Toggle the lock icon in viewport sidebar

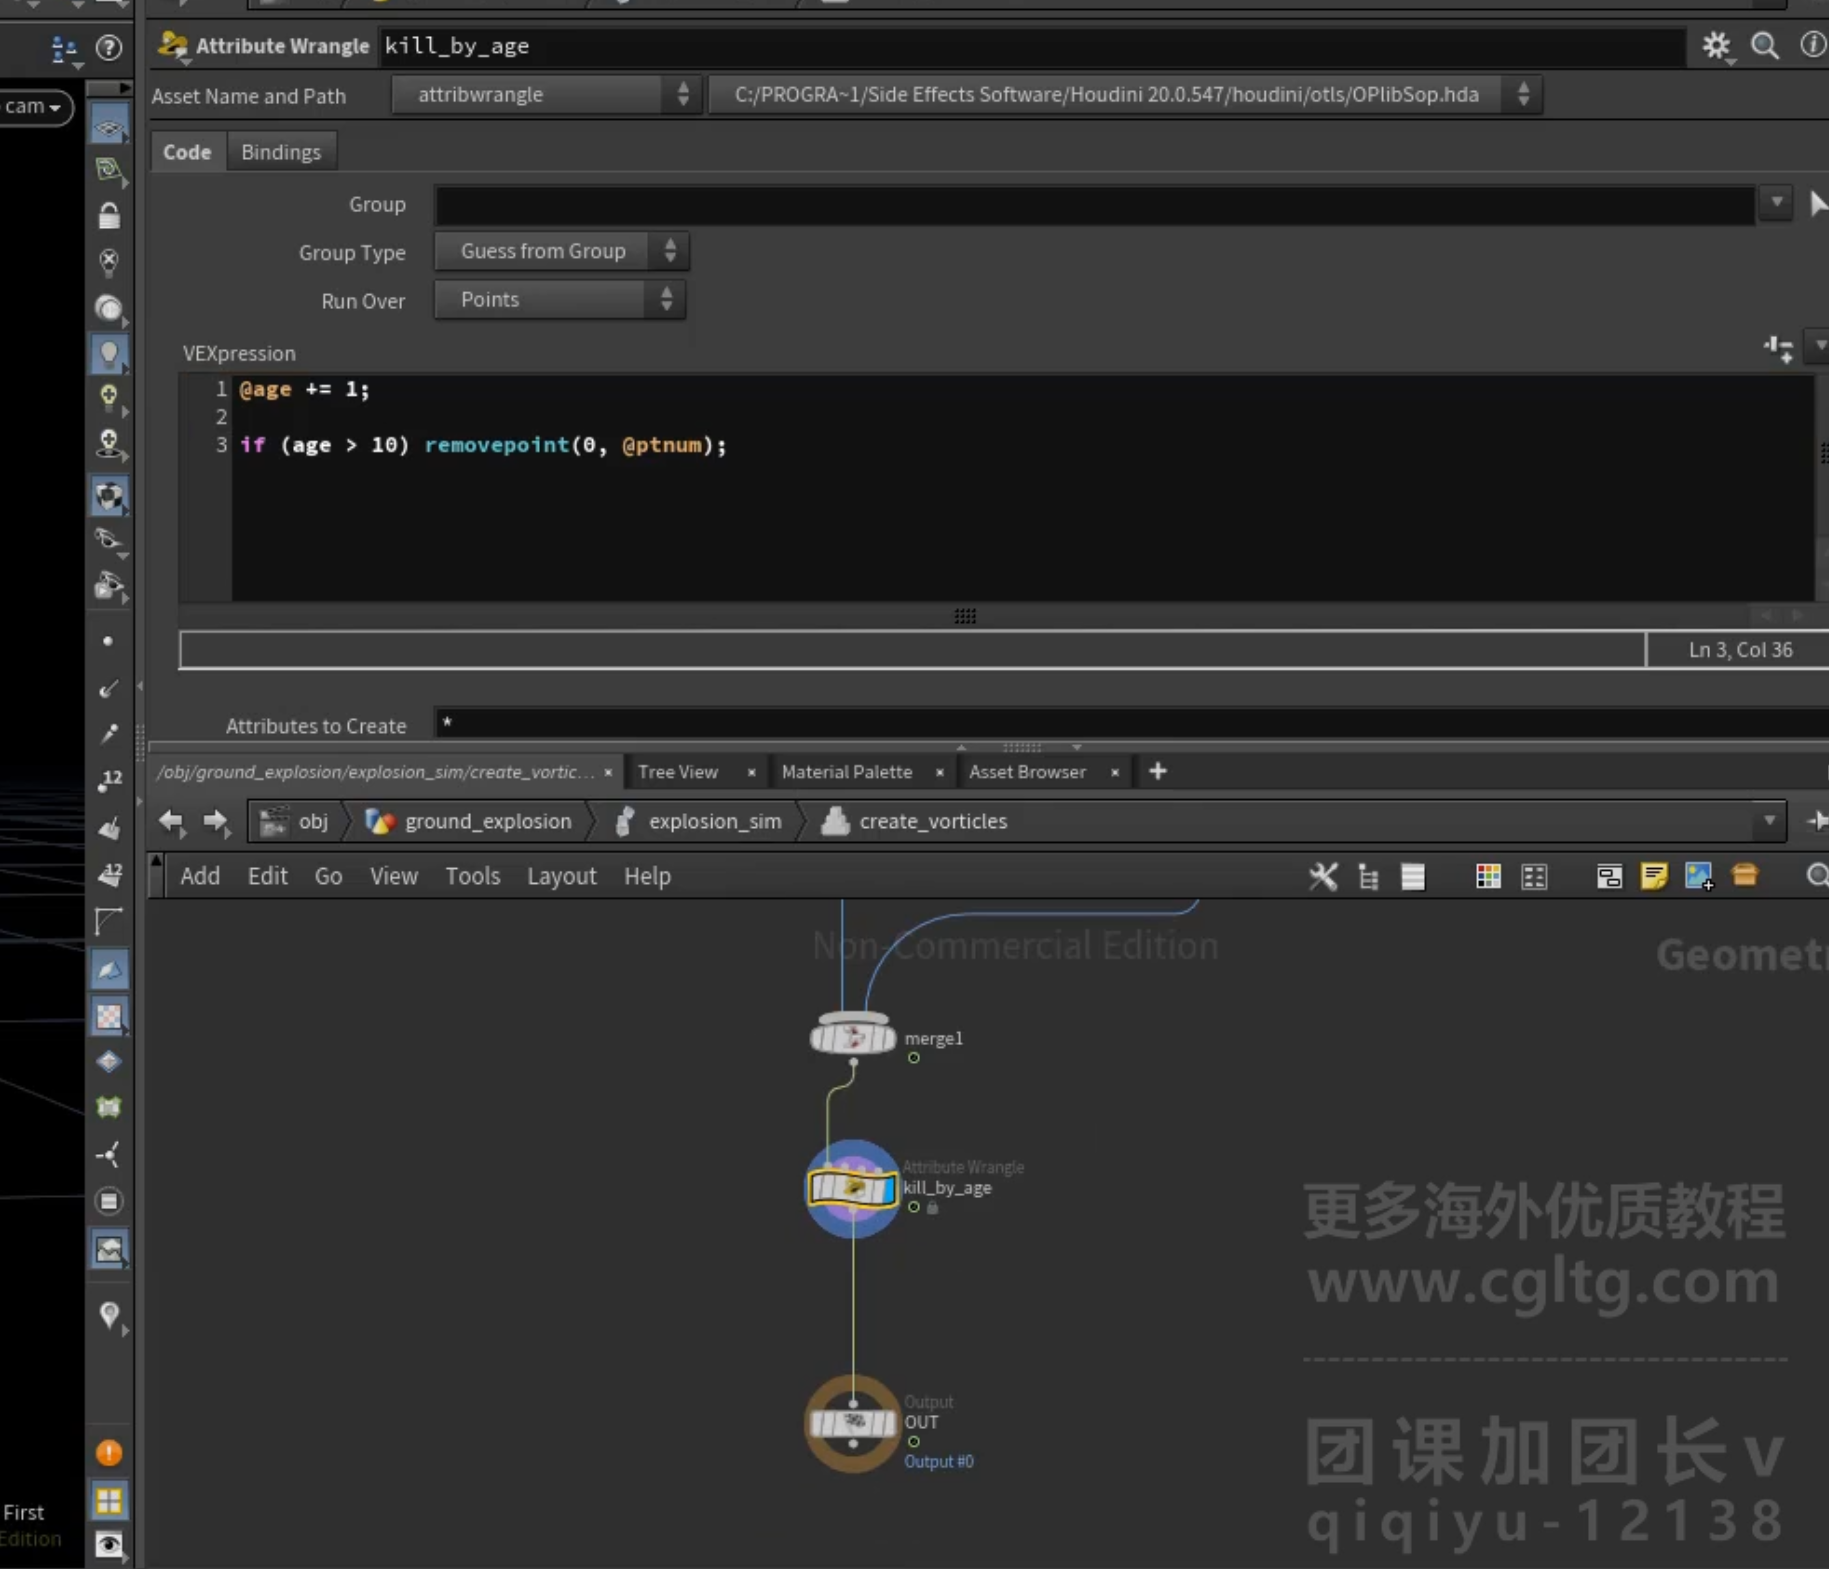point(108,216)
